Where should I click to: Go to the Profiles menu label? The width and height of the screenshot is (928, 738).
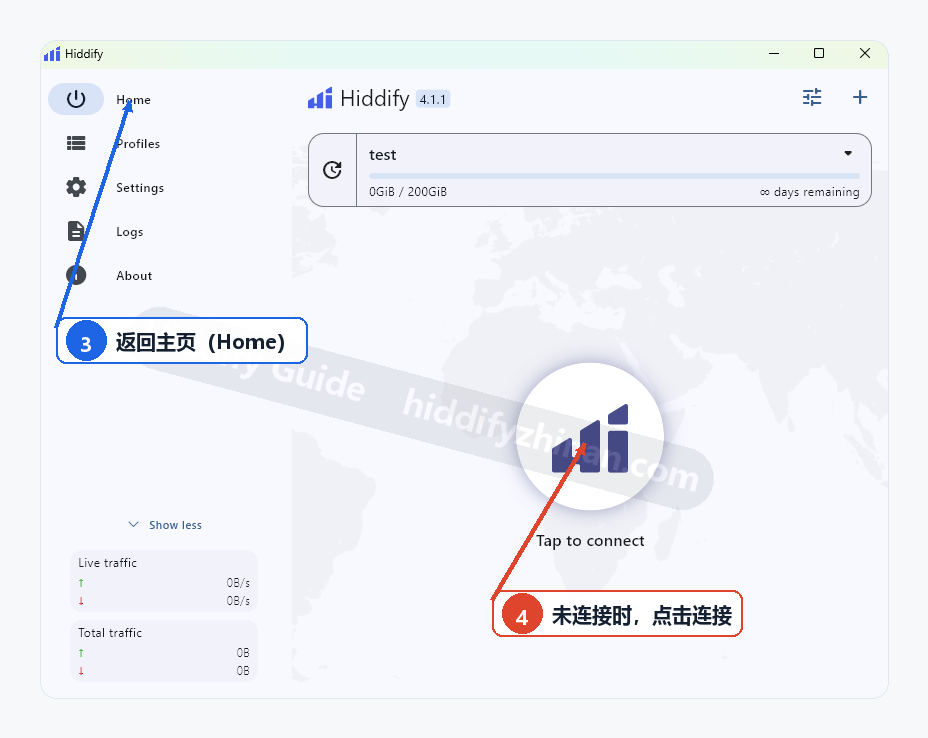[138, 144]
